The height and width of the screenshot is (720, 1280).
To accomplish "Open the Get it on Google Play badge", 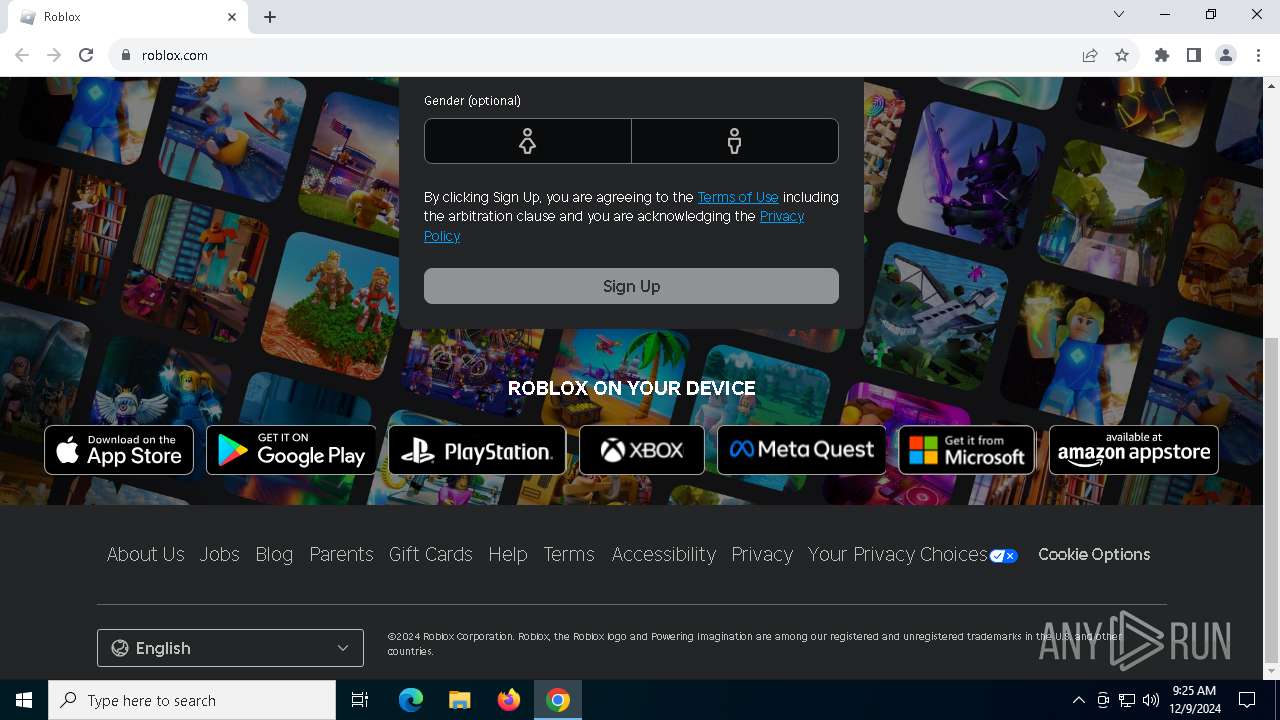I will tap(291, 450).
